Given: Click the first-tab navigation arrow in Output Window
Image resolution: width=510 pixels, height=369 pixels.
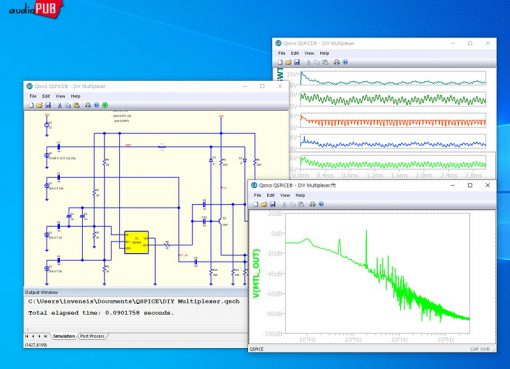Looking at the screenshot, I should pyautogui.click(x=27, y=336).
